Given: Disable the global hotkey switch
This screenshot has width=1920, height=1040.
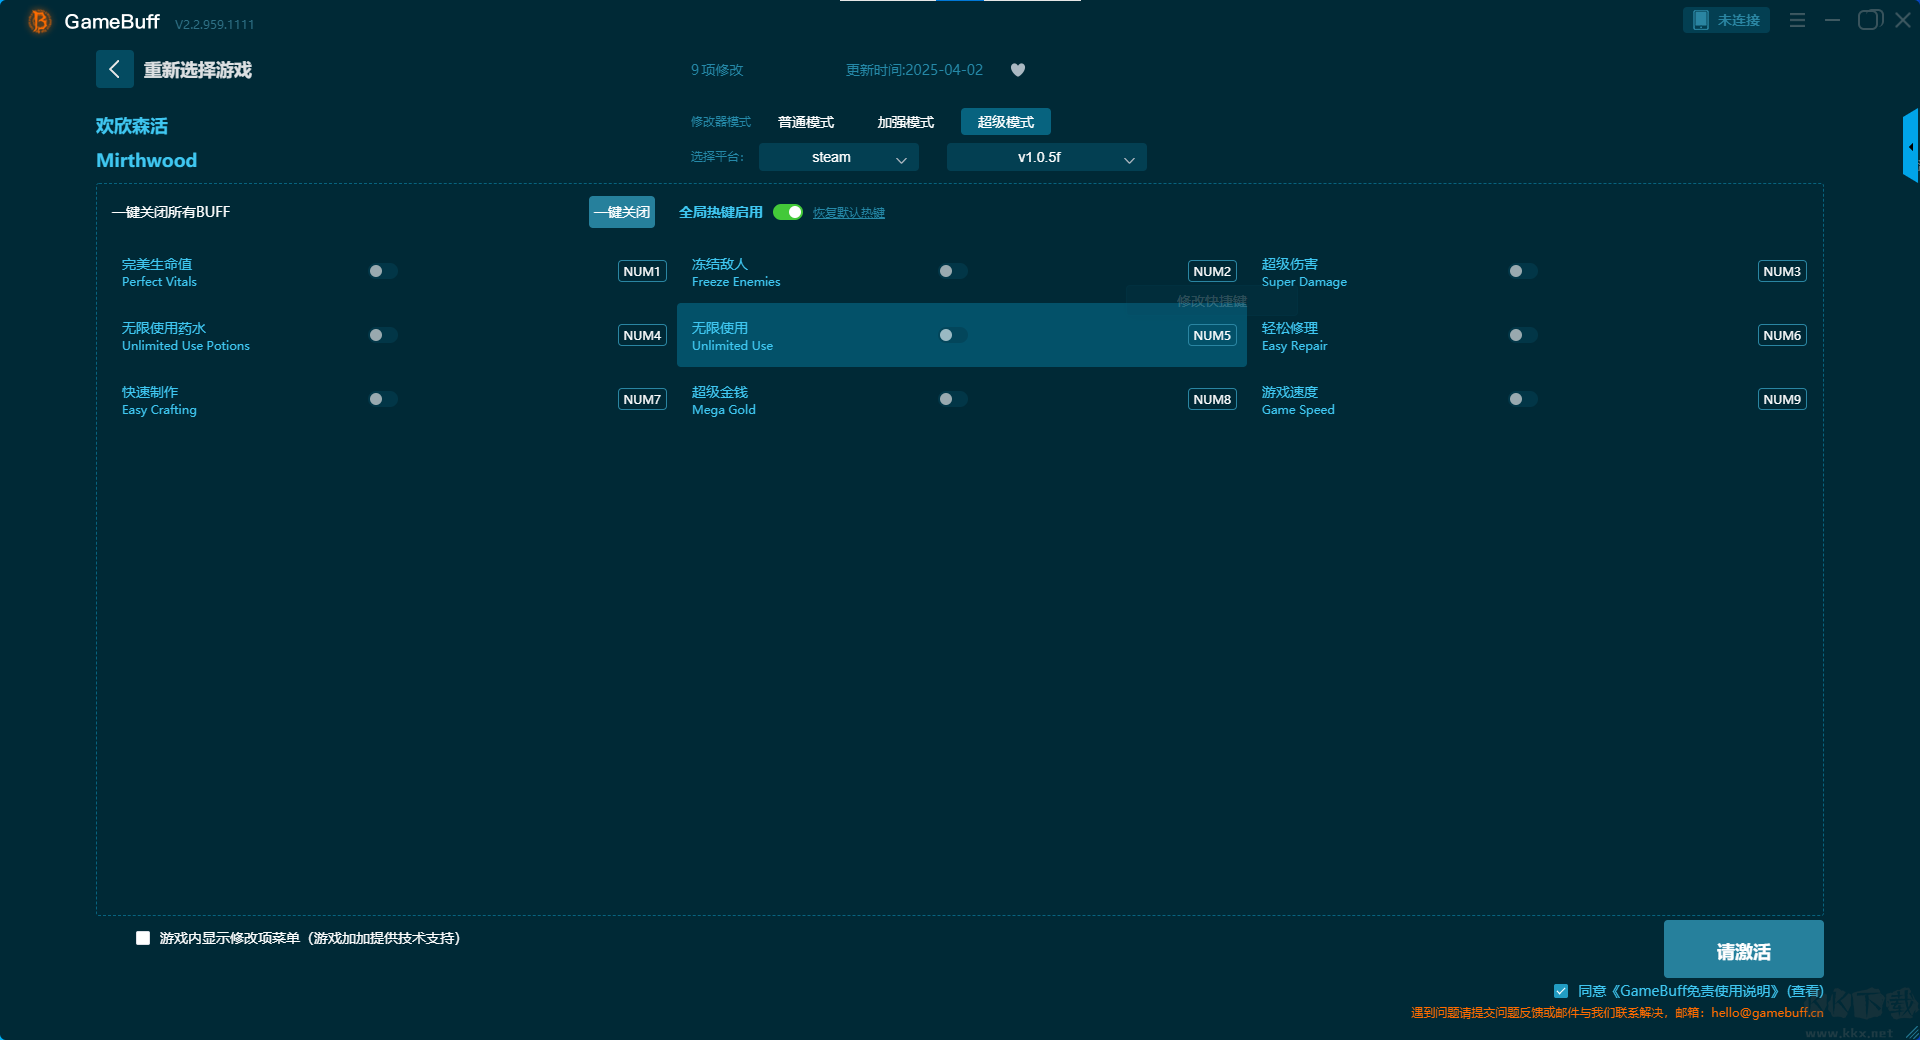Looking at the screenshot, I should [x=787, y=212].
